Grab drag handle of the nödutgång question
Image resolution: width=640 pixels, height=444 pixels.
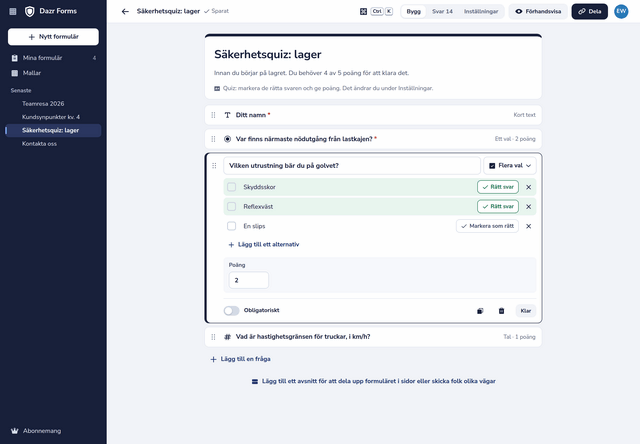213,139
